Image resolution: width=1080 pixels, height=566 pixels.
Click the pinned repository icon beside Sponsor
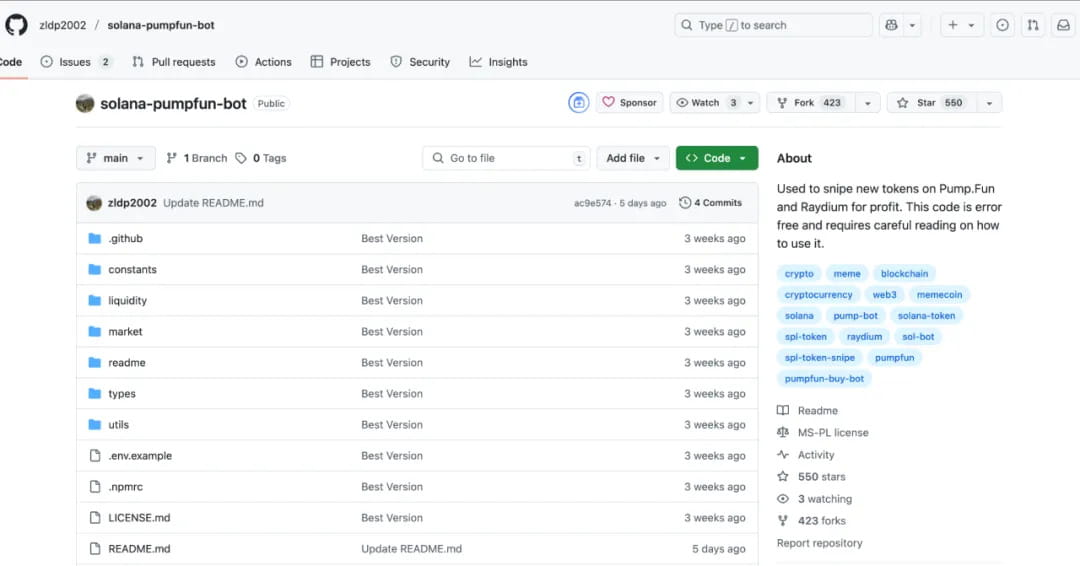[578, 102]
